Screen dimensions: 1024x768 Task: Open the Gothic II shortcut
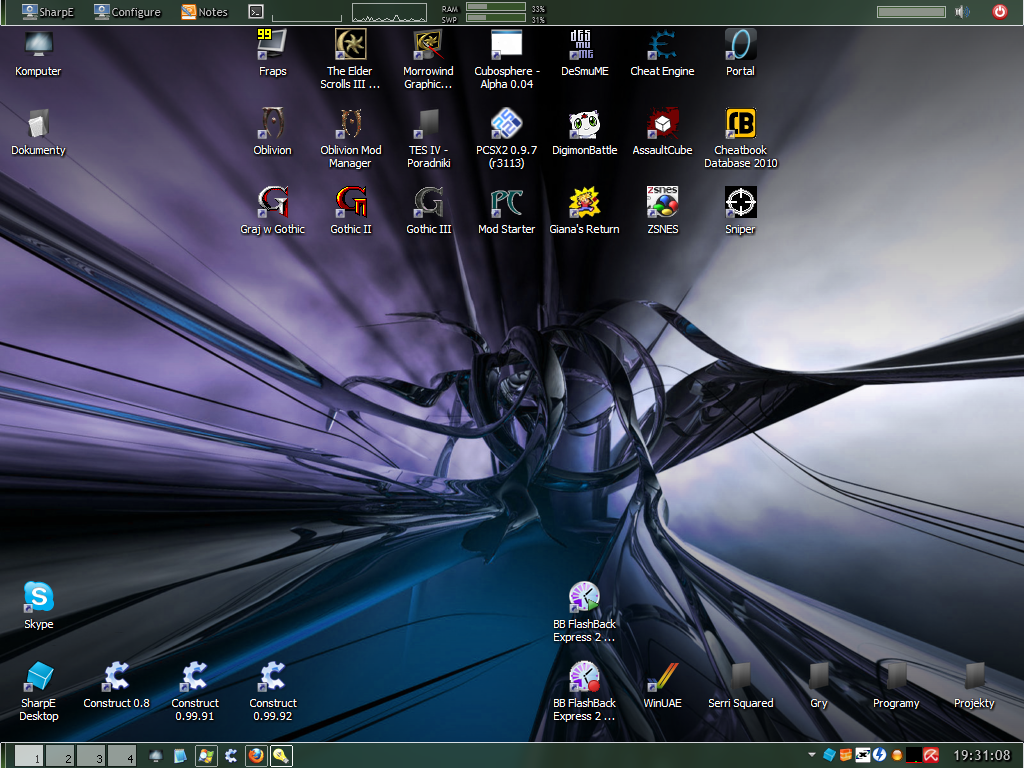(351, 203)
